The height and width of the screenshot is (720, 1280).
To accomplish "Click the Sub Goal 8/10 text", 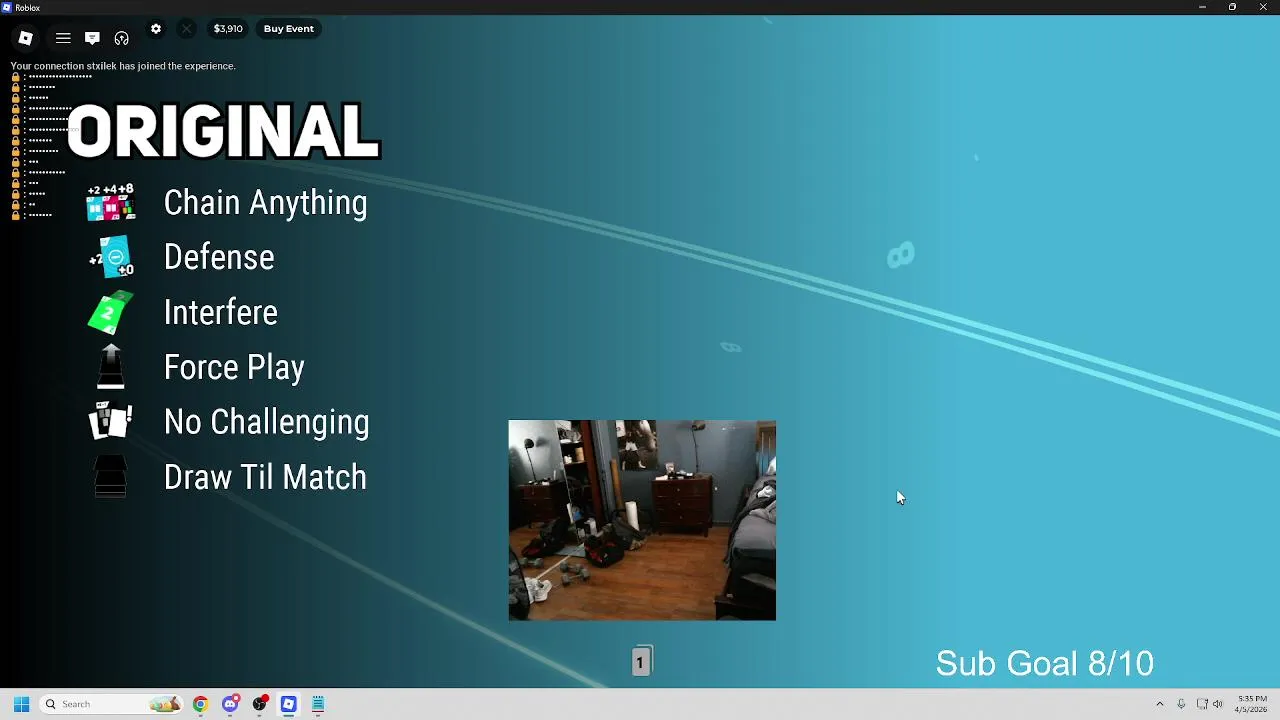I will click(x=1045, y=663).
